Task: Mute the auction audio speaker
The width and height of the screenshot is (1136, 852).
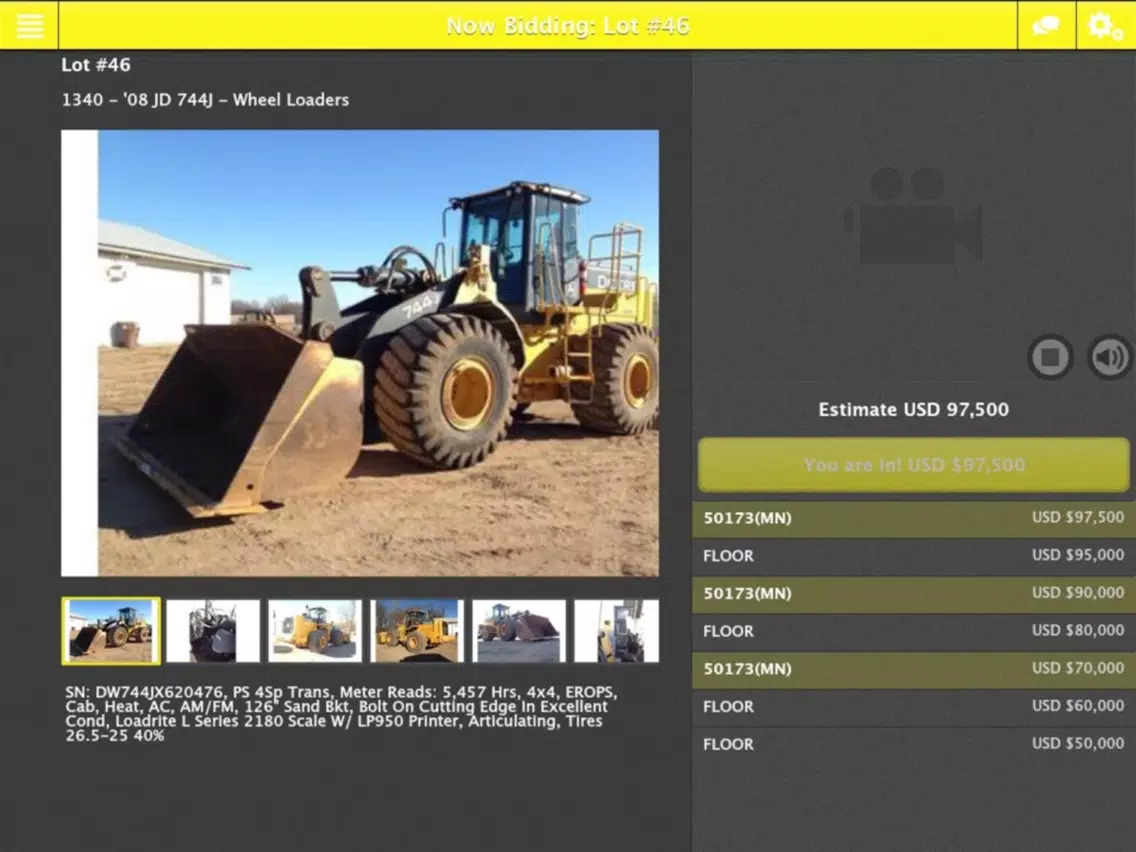Action: pos(1110,356)
